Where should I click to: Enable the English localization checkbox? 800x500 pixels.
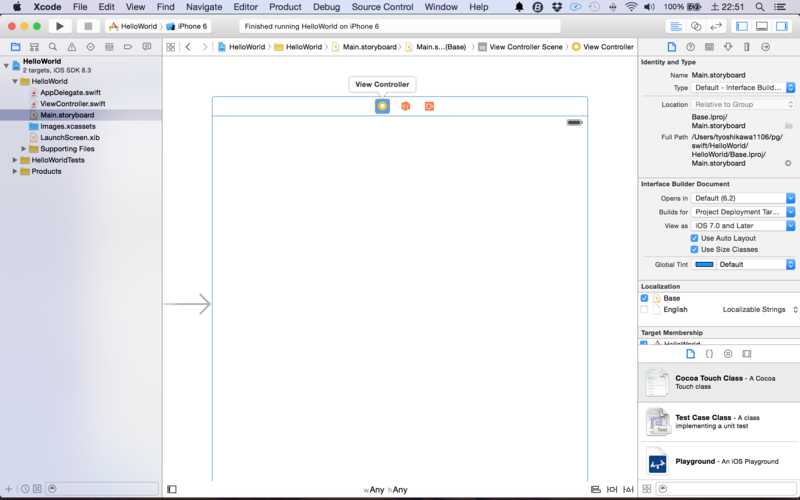(x=644, y=310)
